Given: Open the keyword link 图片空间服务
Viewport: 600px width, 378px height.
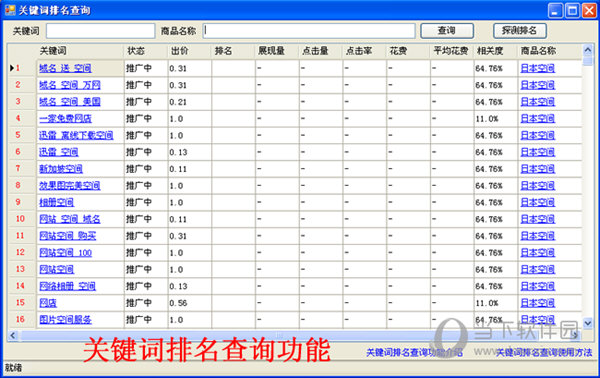Looking at the screenshot, I should coord(65,320).
